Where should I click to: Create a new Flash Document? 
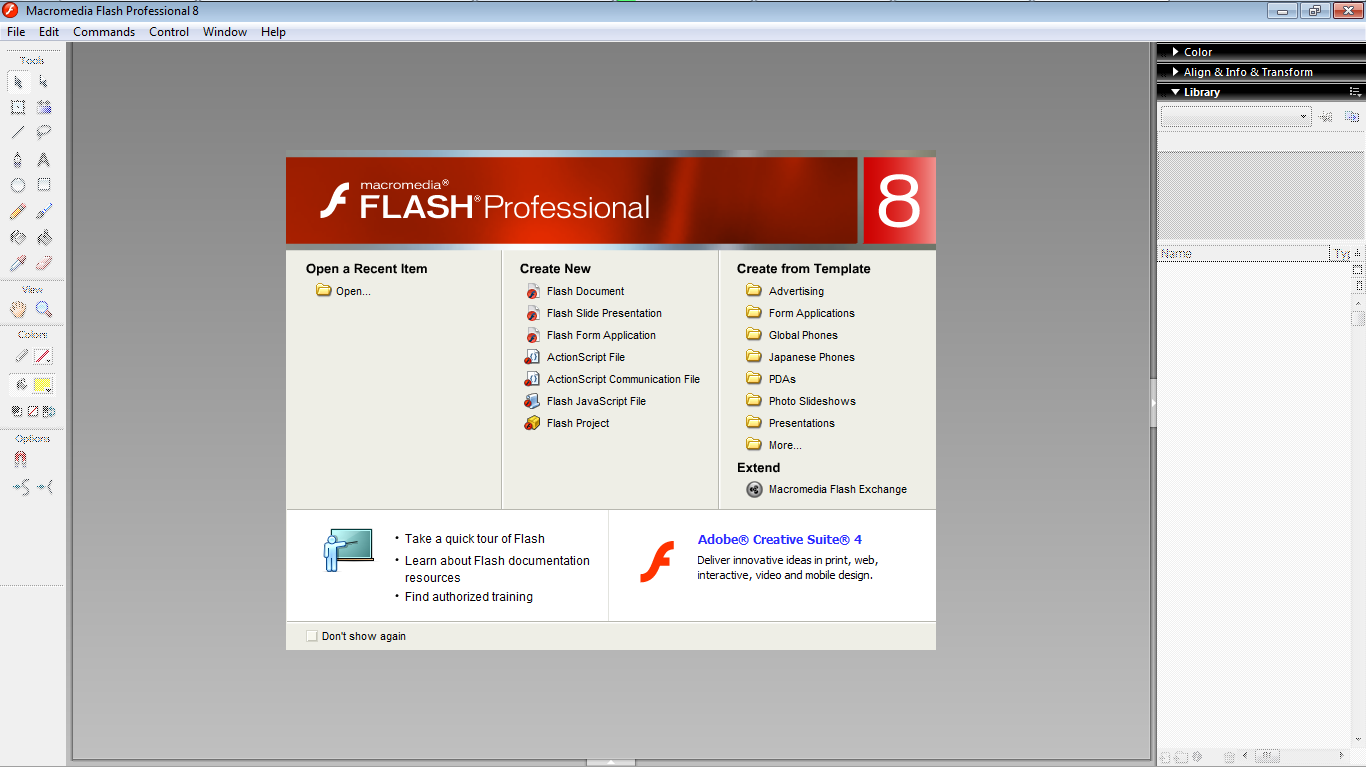[575, 291]
